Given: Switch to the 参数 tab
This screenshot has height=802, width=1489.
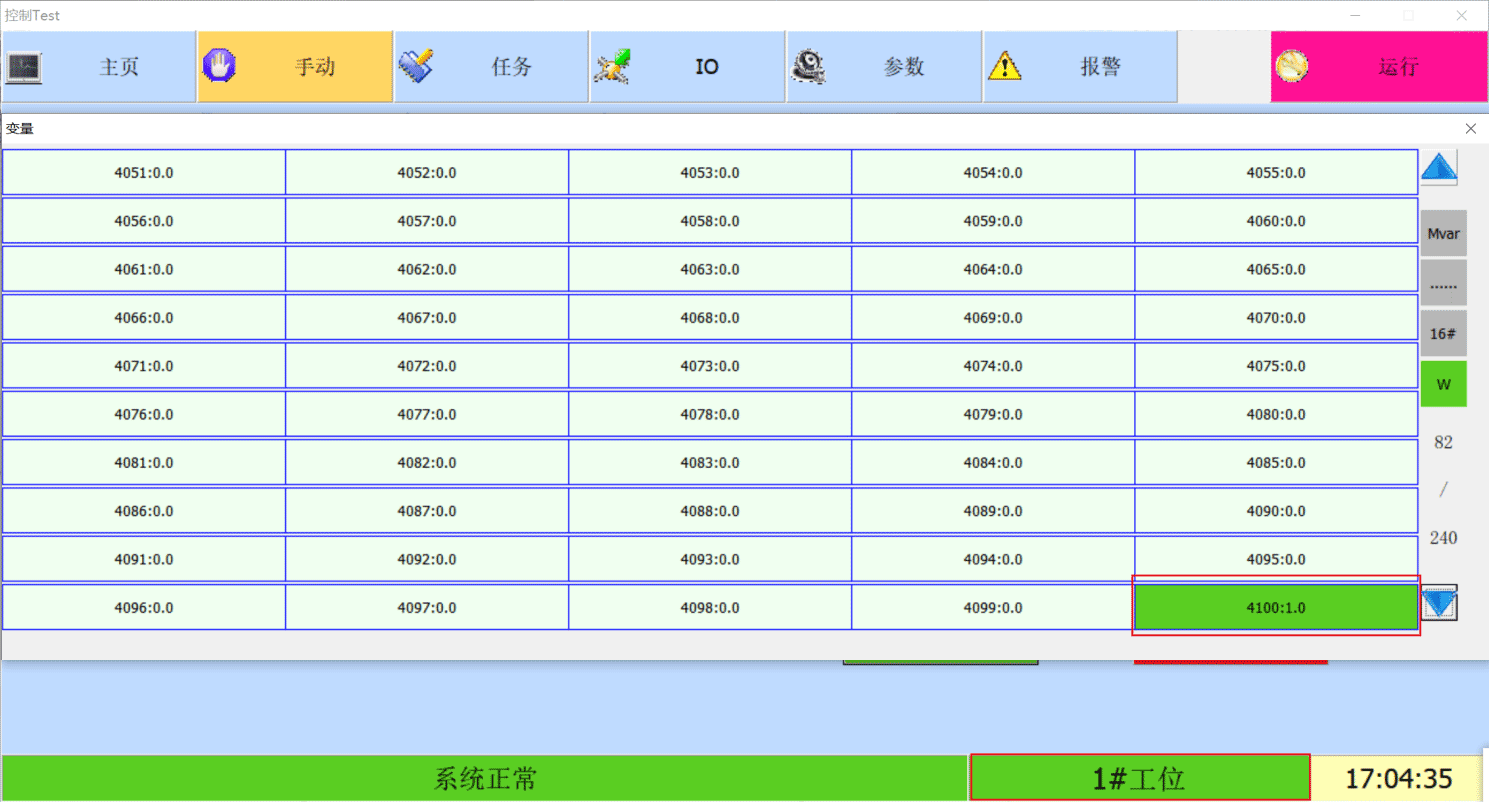Looking at the screenshot, I should (x=903, y=67).
